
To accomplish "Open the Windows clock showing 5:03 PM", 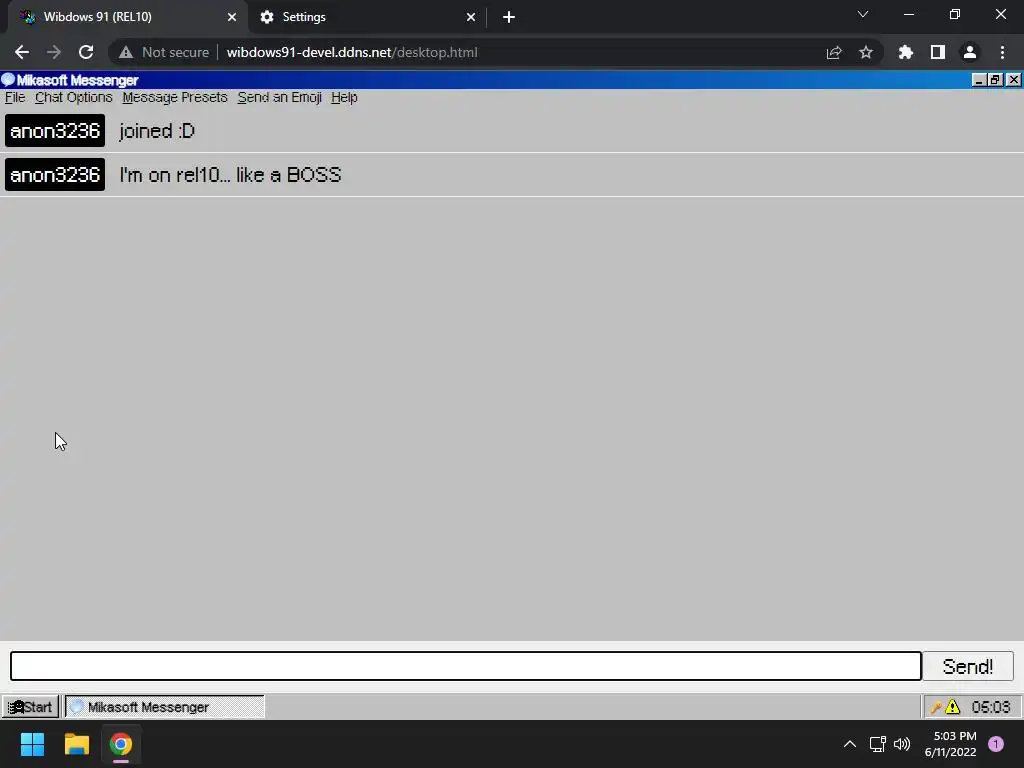I will tap(951, 744).
